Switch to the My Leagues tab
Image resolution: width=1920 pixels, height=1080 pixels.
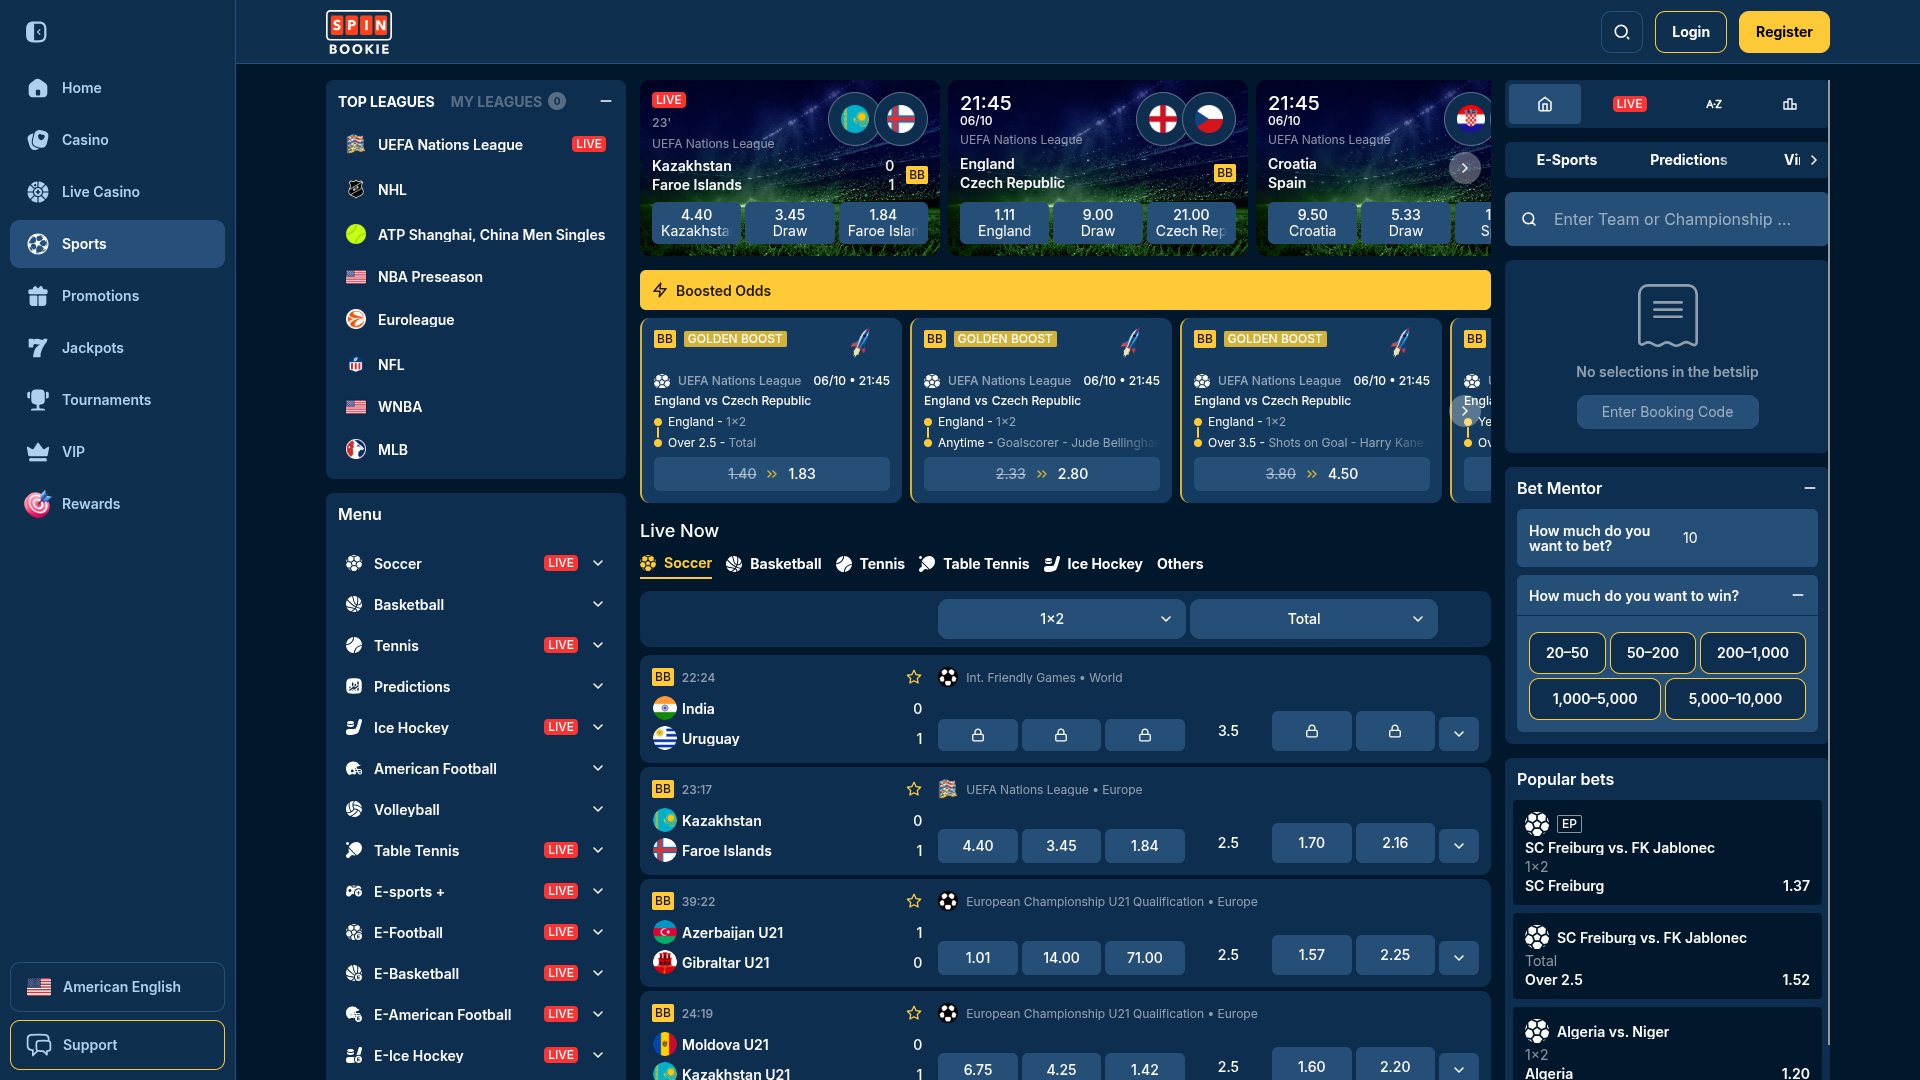508,101
